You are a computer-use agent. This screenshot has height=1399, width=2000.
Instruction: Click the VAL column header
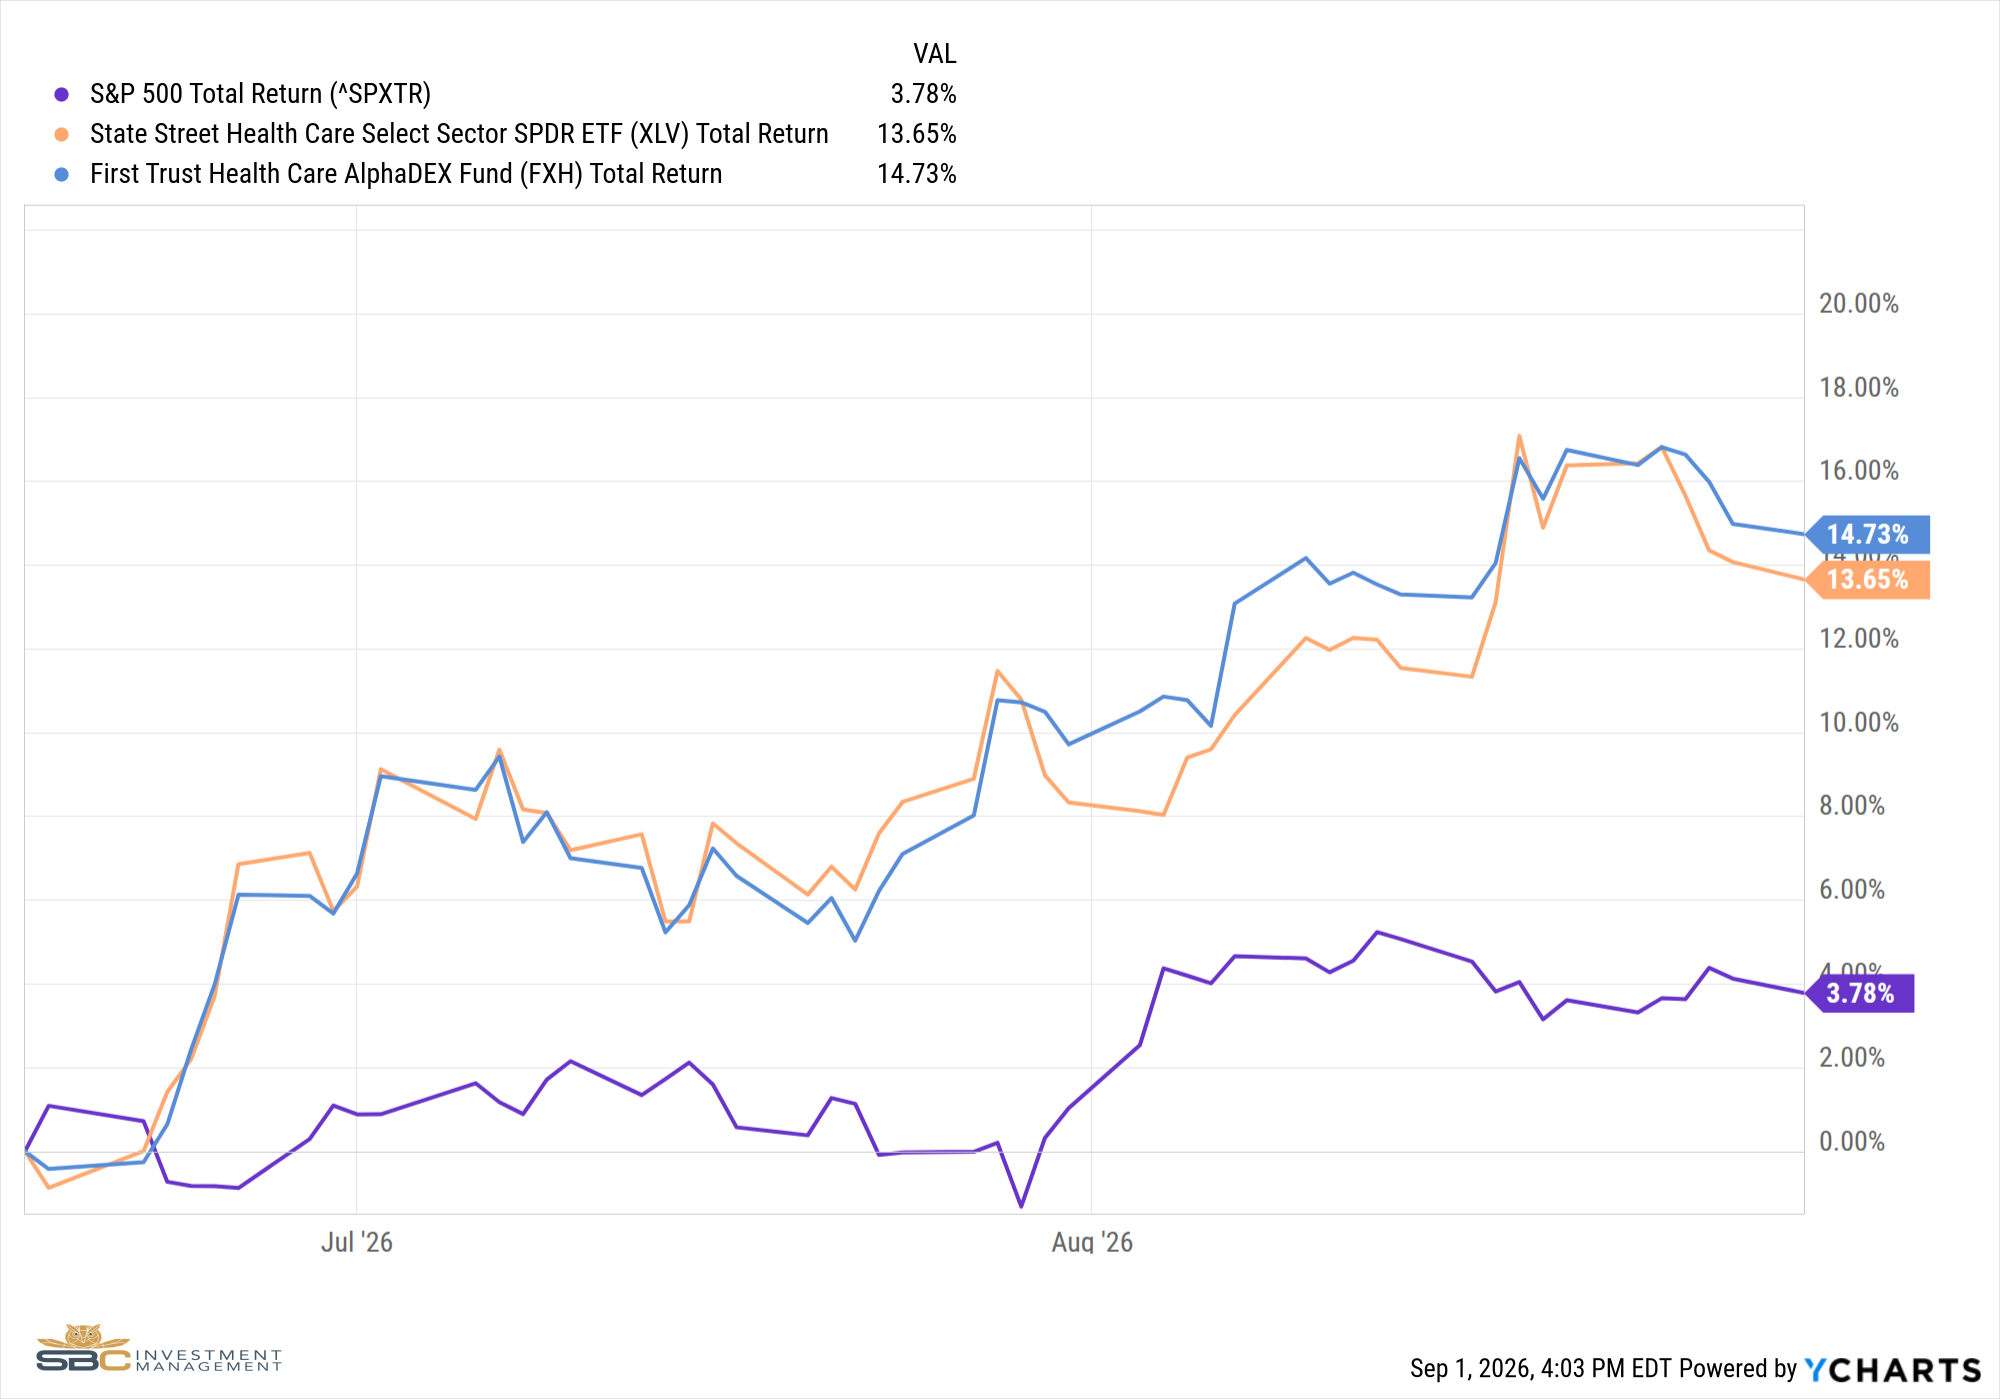(x=934, y=53)
